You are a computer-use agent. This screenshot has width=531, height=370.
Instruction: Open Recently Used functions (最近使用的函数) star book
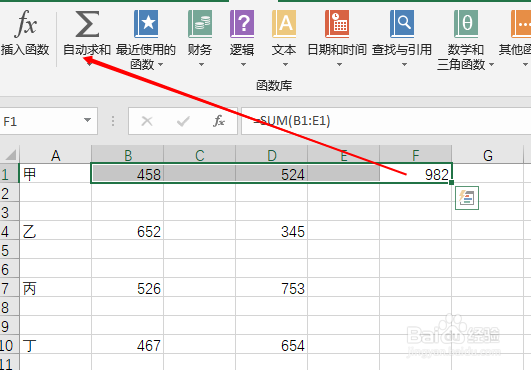(146, 24)
